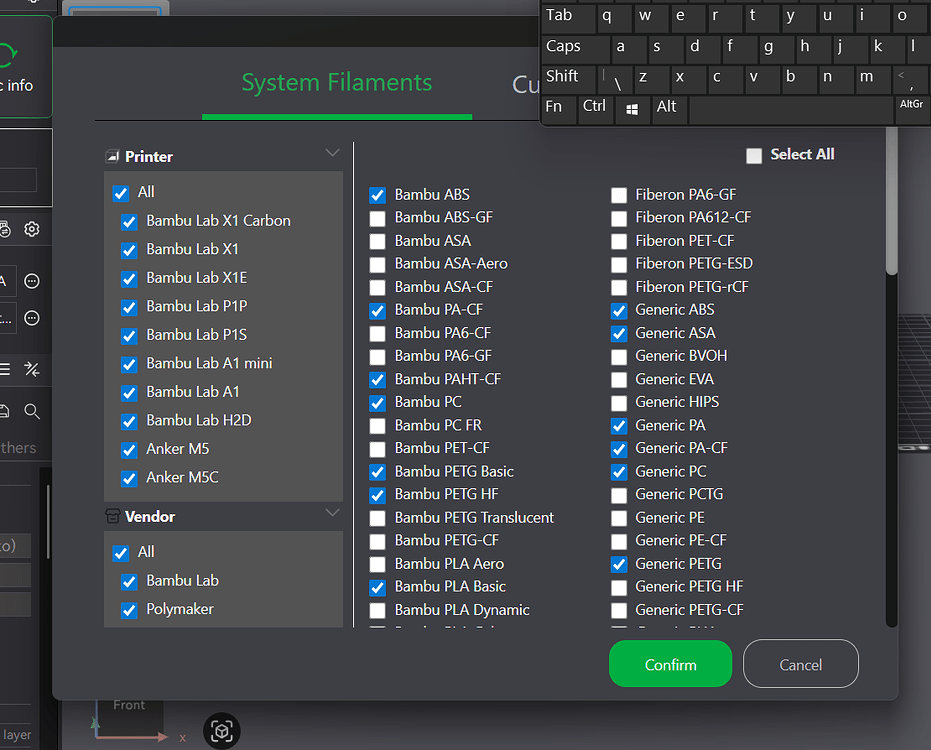Check Bambu ABS-GF filament

(x=377, y=219)
